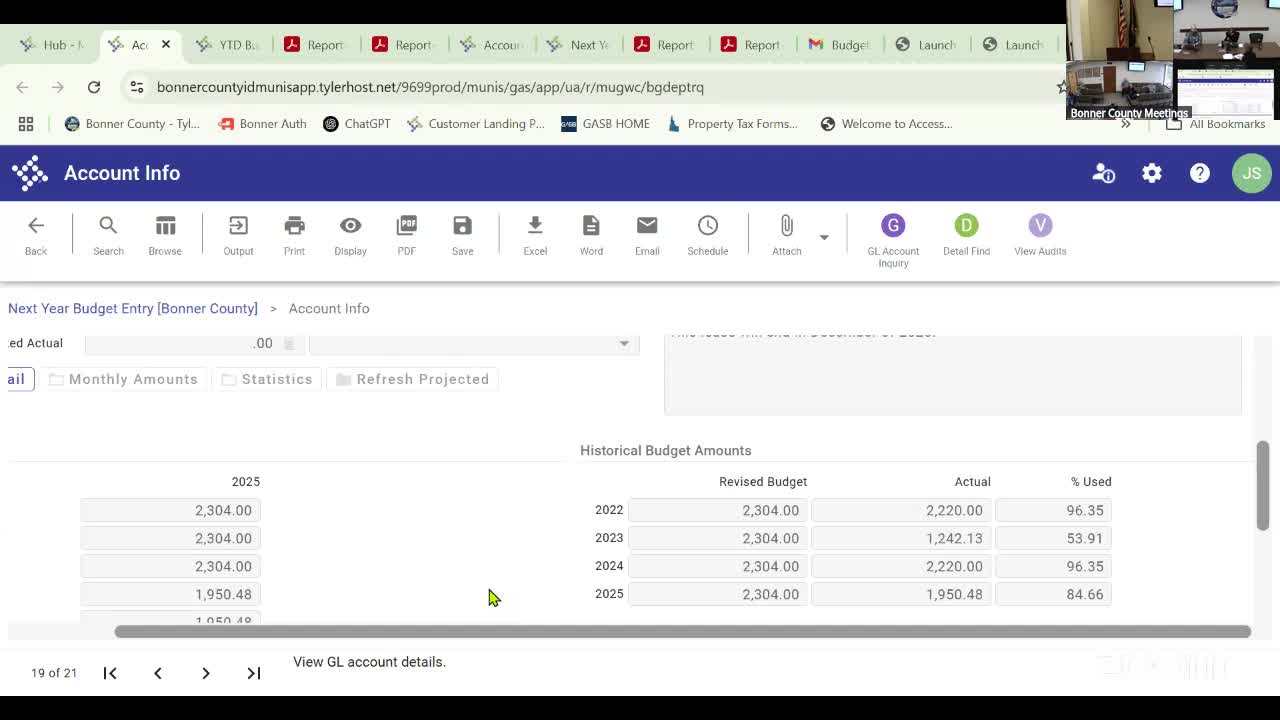
Task: Click the Tyler logo in the app header
Action: click(30, 173)
